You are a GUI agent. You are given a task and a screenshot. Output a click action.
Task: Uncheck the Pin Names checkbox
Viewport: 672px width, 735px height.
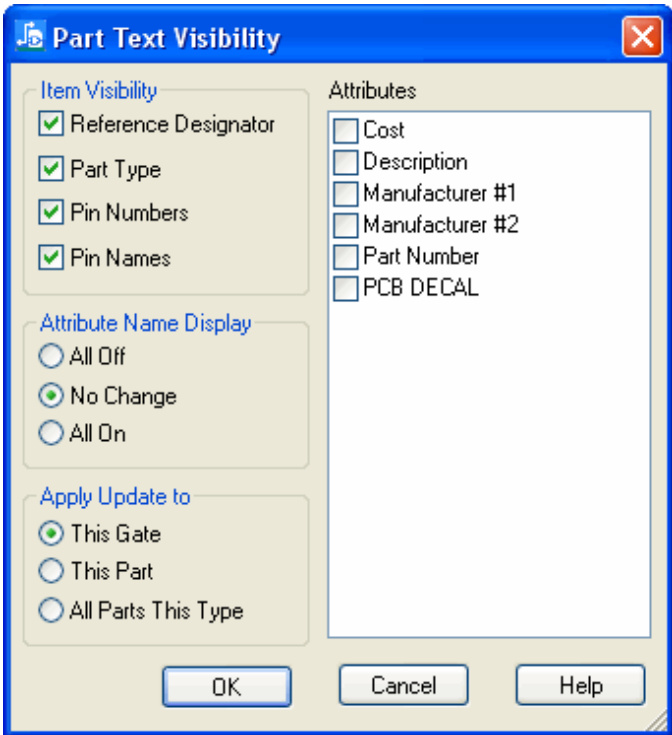[x=51, y=257]
